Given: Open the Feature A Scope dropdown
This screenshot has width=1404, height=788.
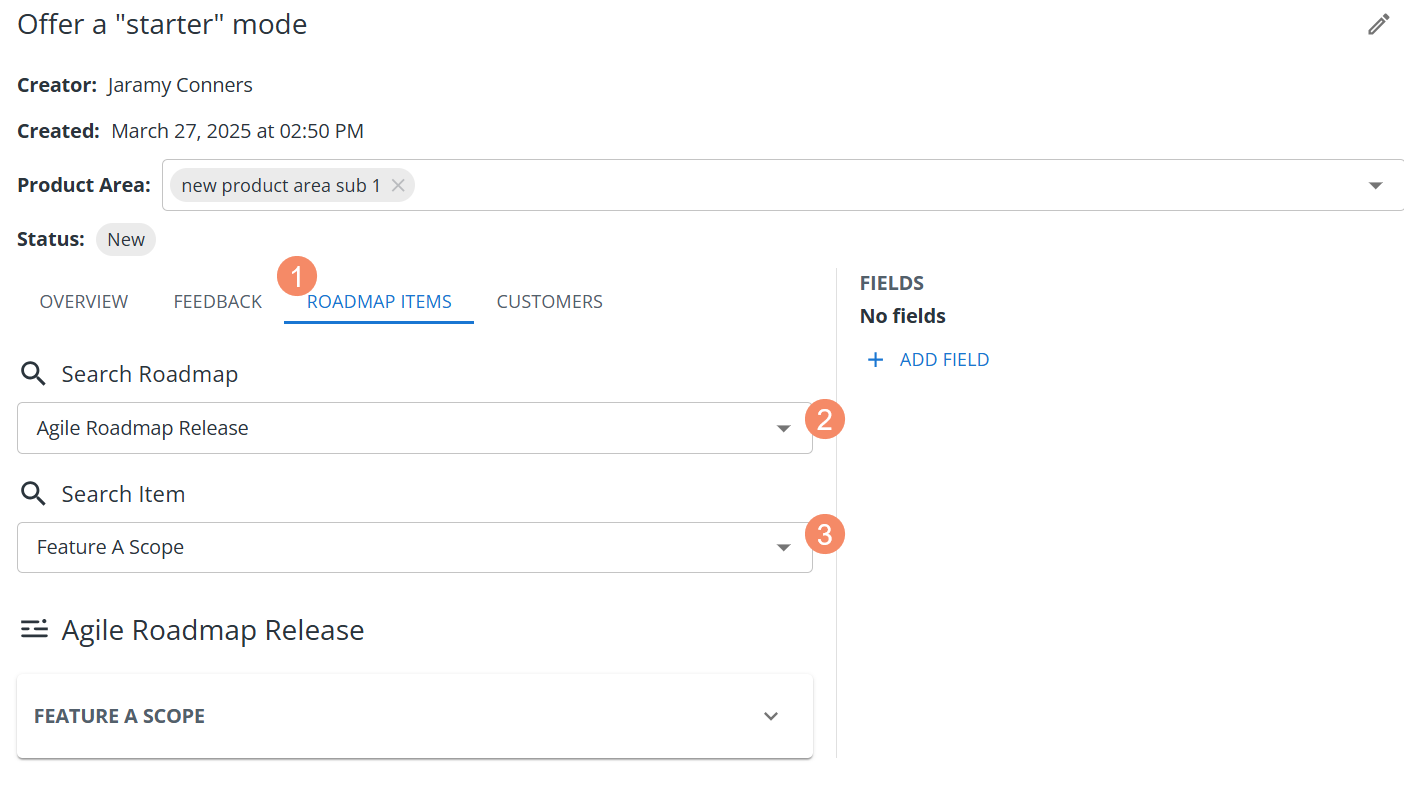Looking at the screenshot, I should coord(783,547).
